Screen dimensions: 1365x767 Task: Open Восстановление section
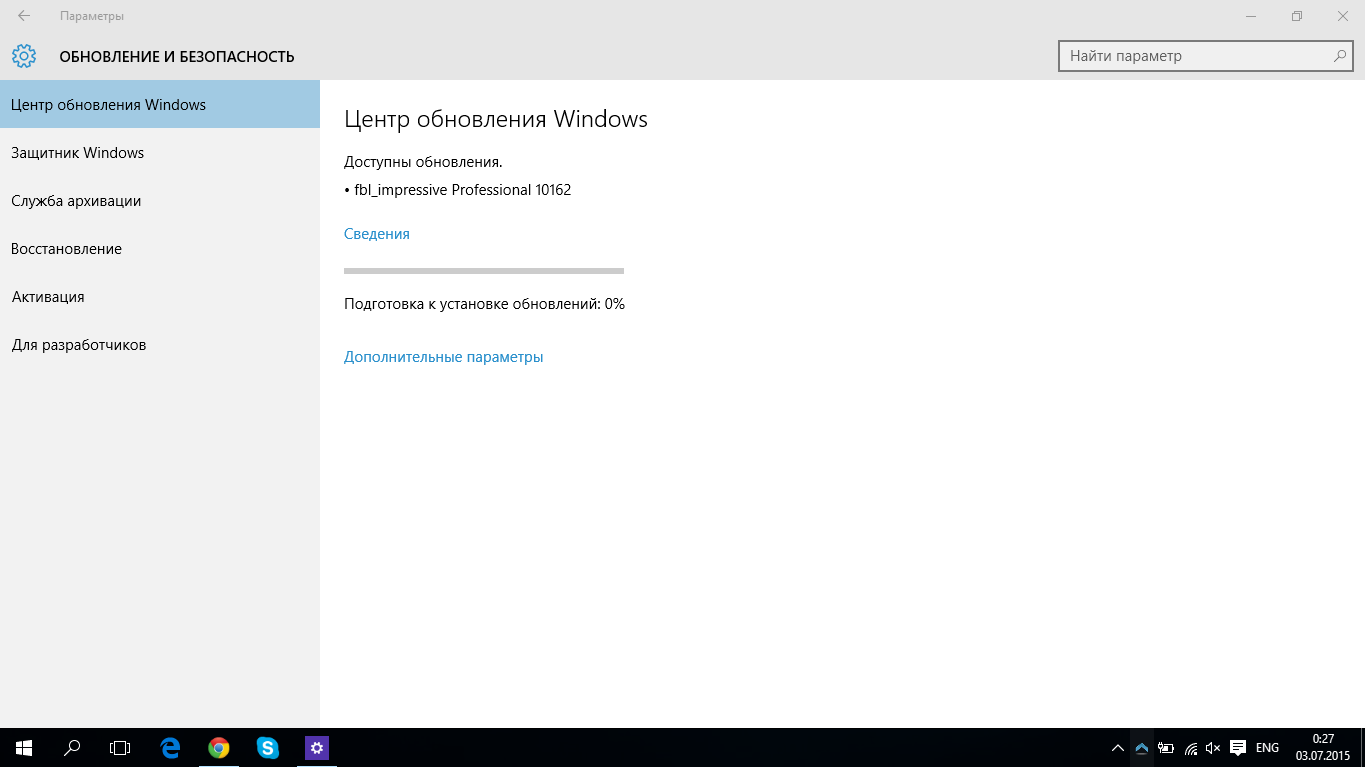[160, 248]
